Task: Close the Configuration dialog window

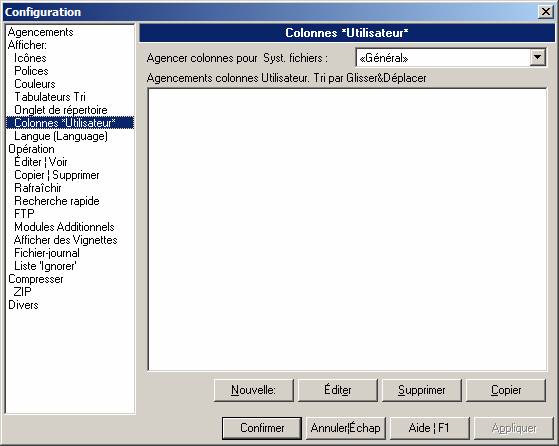Action: pos(545,12)
